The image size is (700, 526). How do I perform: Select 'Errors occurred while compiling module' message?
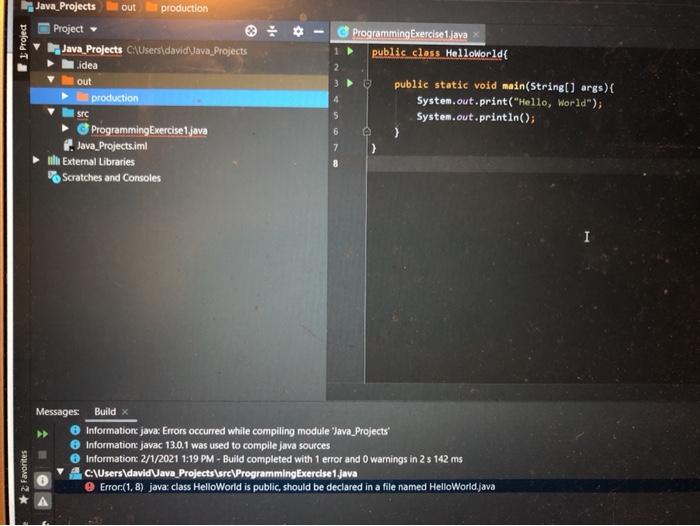click(238, 431)
